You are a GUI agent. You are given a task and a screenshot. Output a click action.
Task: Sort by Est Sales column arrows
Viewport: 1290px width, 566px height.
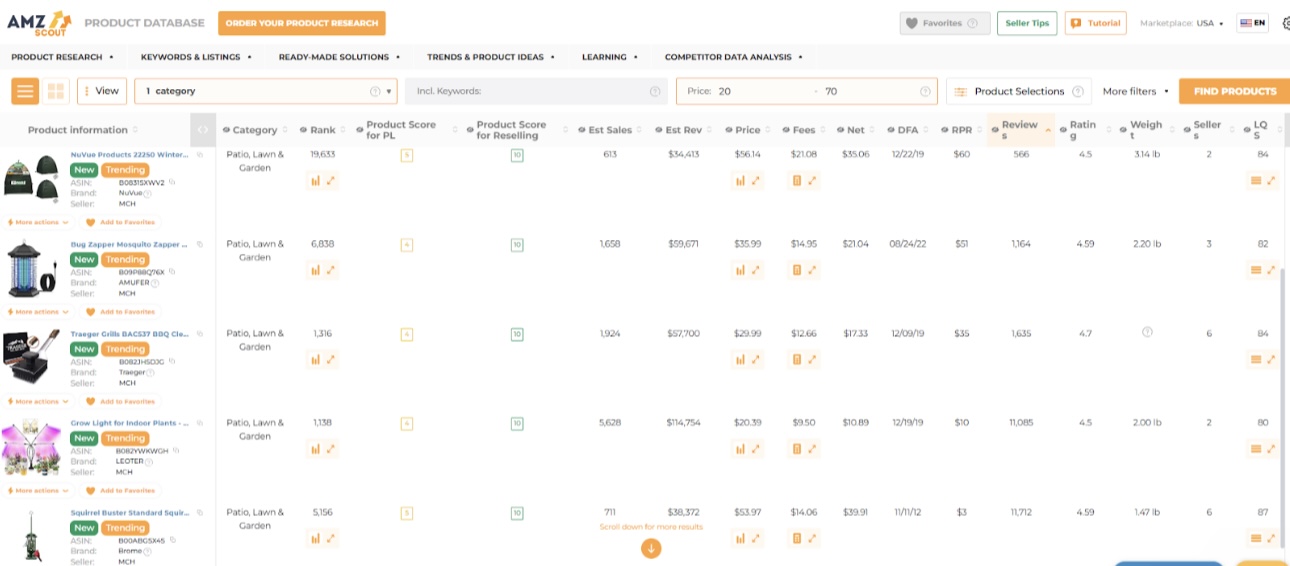click(640, 130)
